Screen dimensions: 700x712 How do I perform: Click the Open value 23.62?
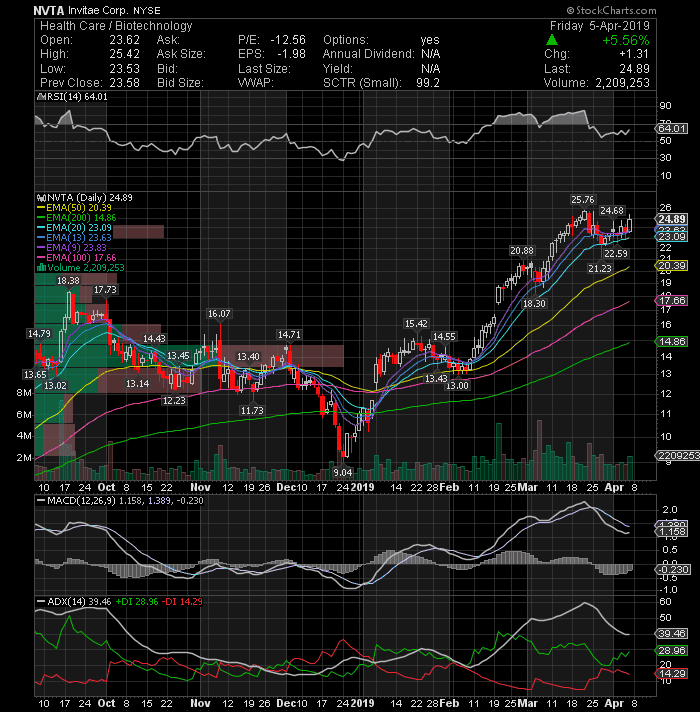(124, 40)
